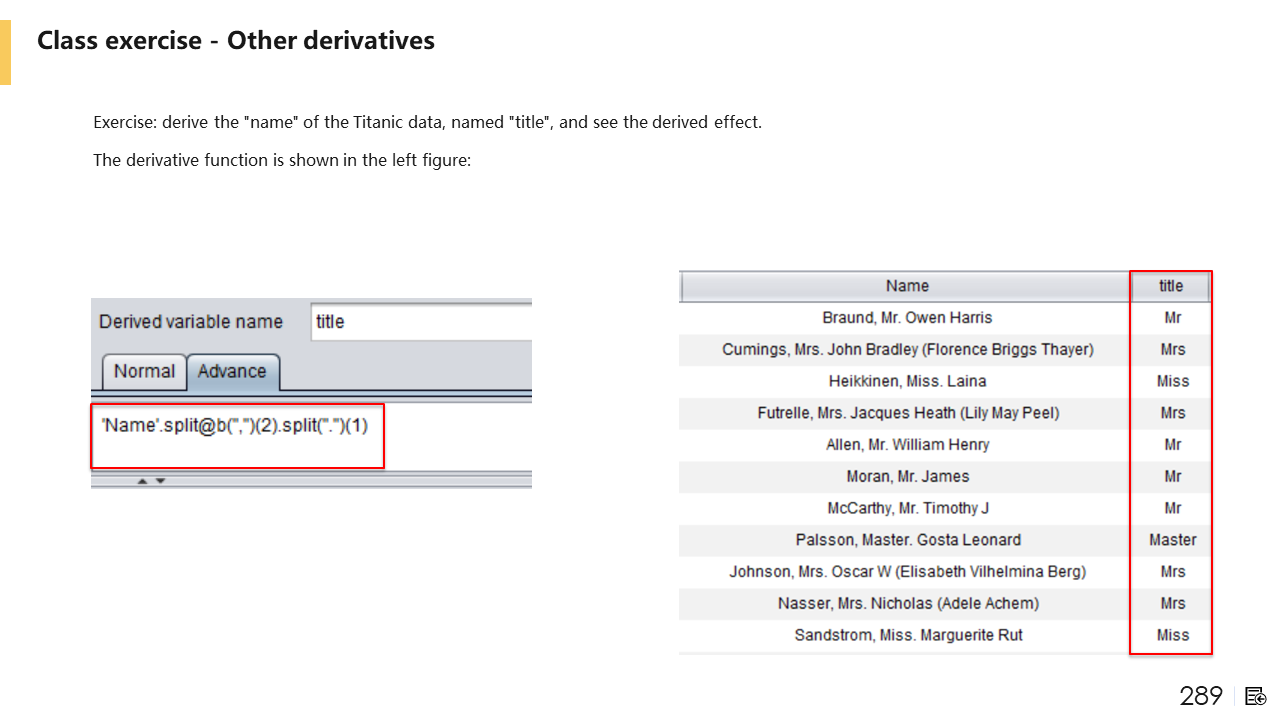Select the Heikkinen, Miss. Laina row
This screenshot has height=720, width=1280.
point(907,381)
